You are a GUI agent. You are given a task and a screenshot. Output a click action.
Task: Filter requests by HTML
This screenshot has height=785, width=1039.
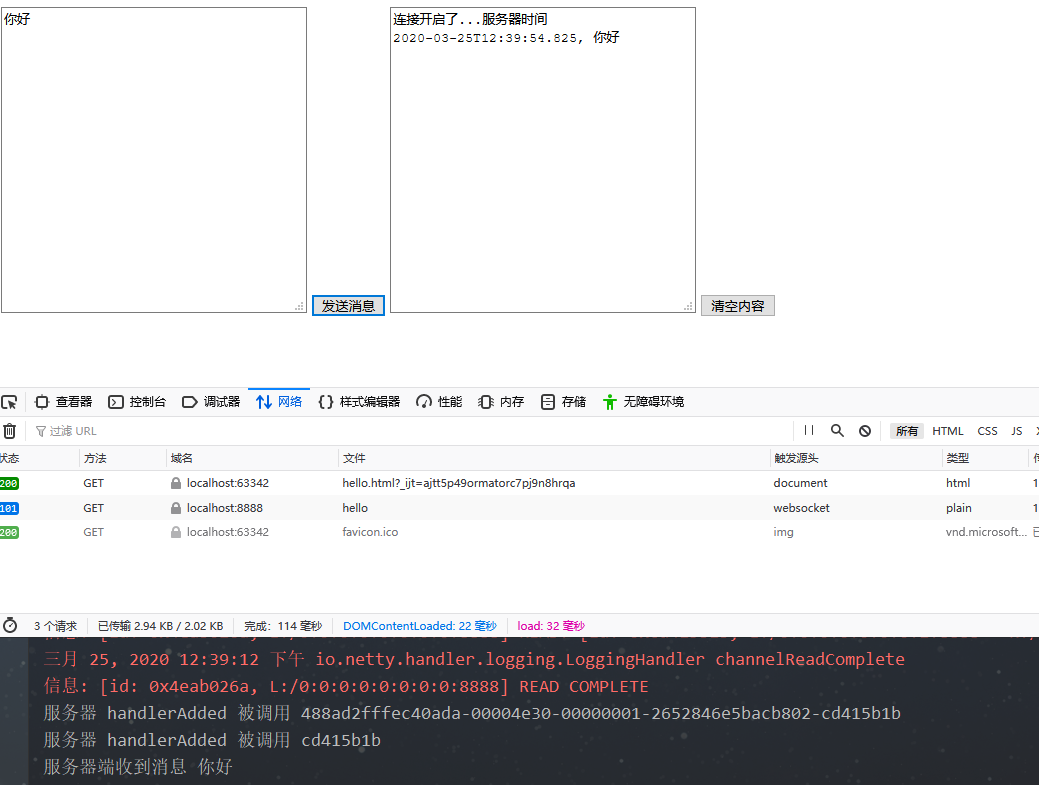tap(948, 431)
